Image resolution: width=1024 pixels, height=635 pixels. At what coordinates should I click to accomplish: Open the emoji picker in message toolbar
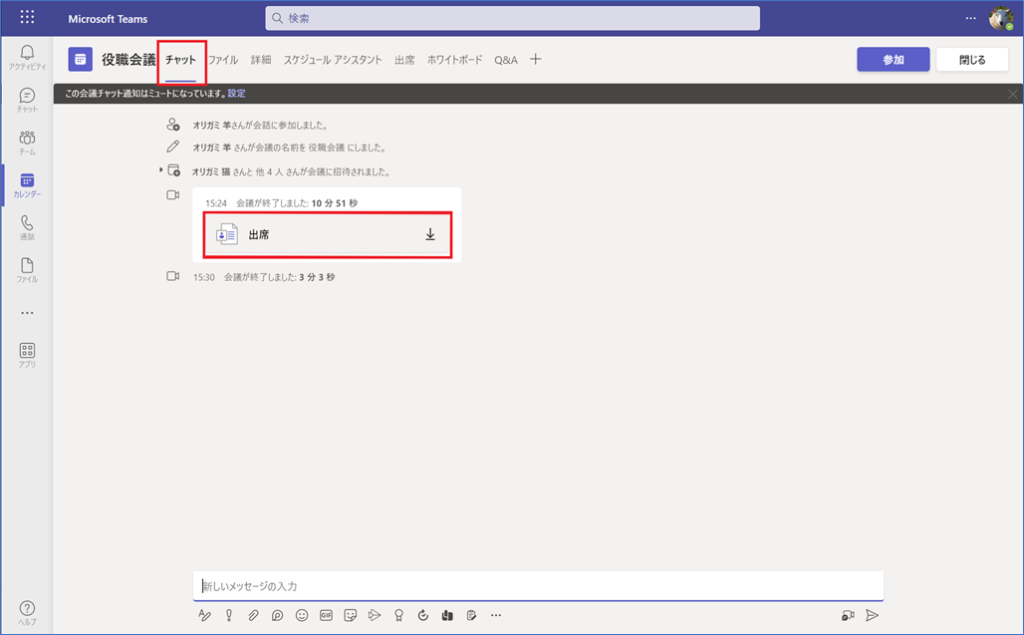click(302, 615)
